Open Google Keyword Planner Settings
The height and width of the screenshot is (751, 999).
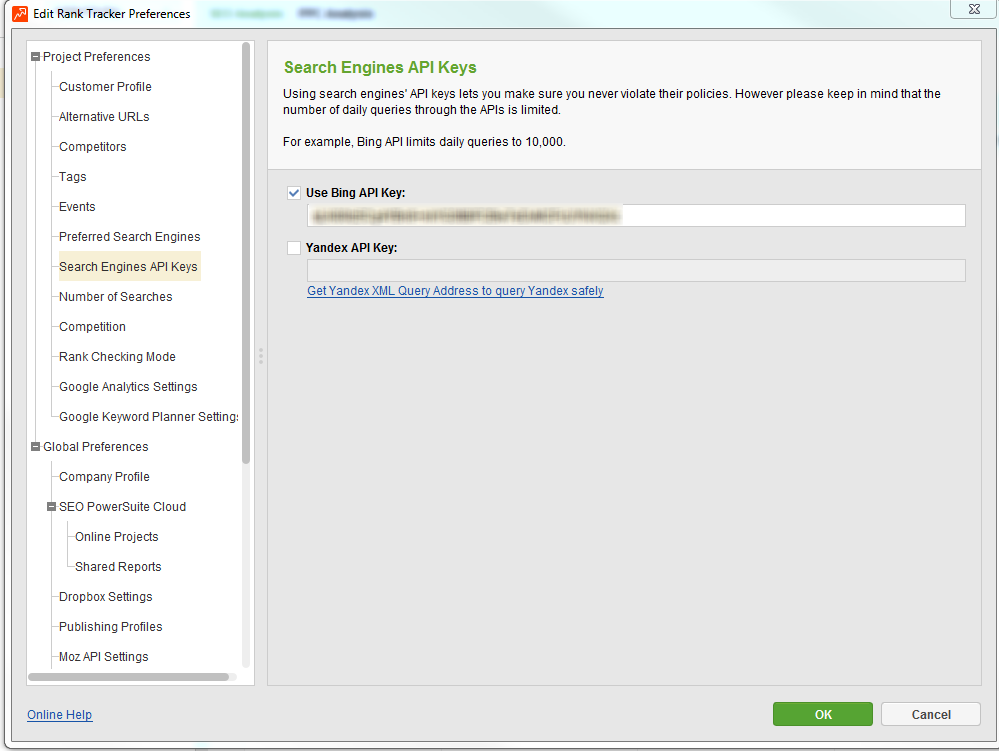[x=148, y=417]
